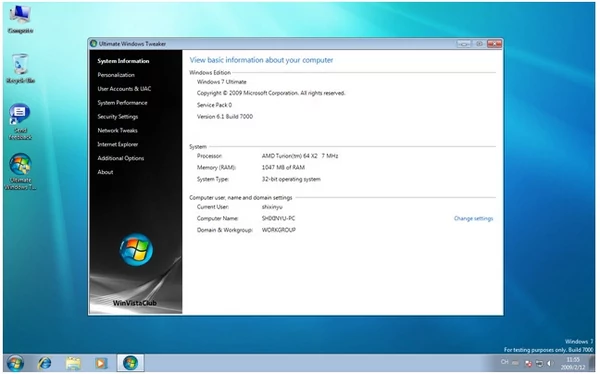600x374 pixels.
Task: Click the Microsoft copyright notice text
Action: (x=271, y=93)
